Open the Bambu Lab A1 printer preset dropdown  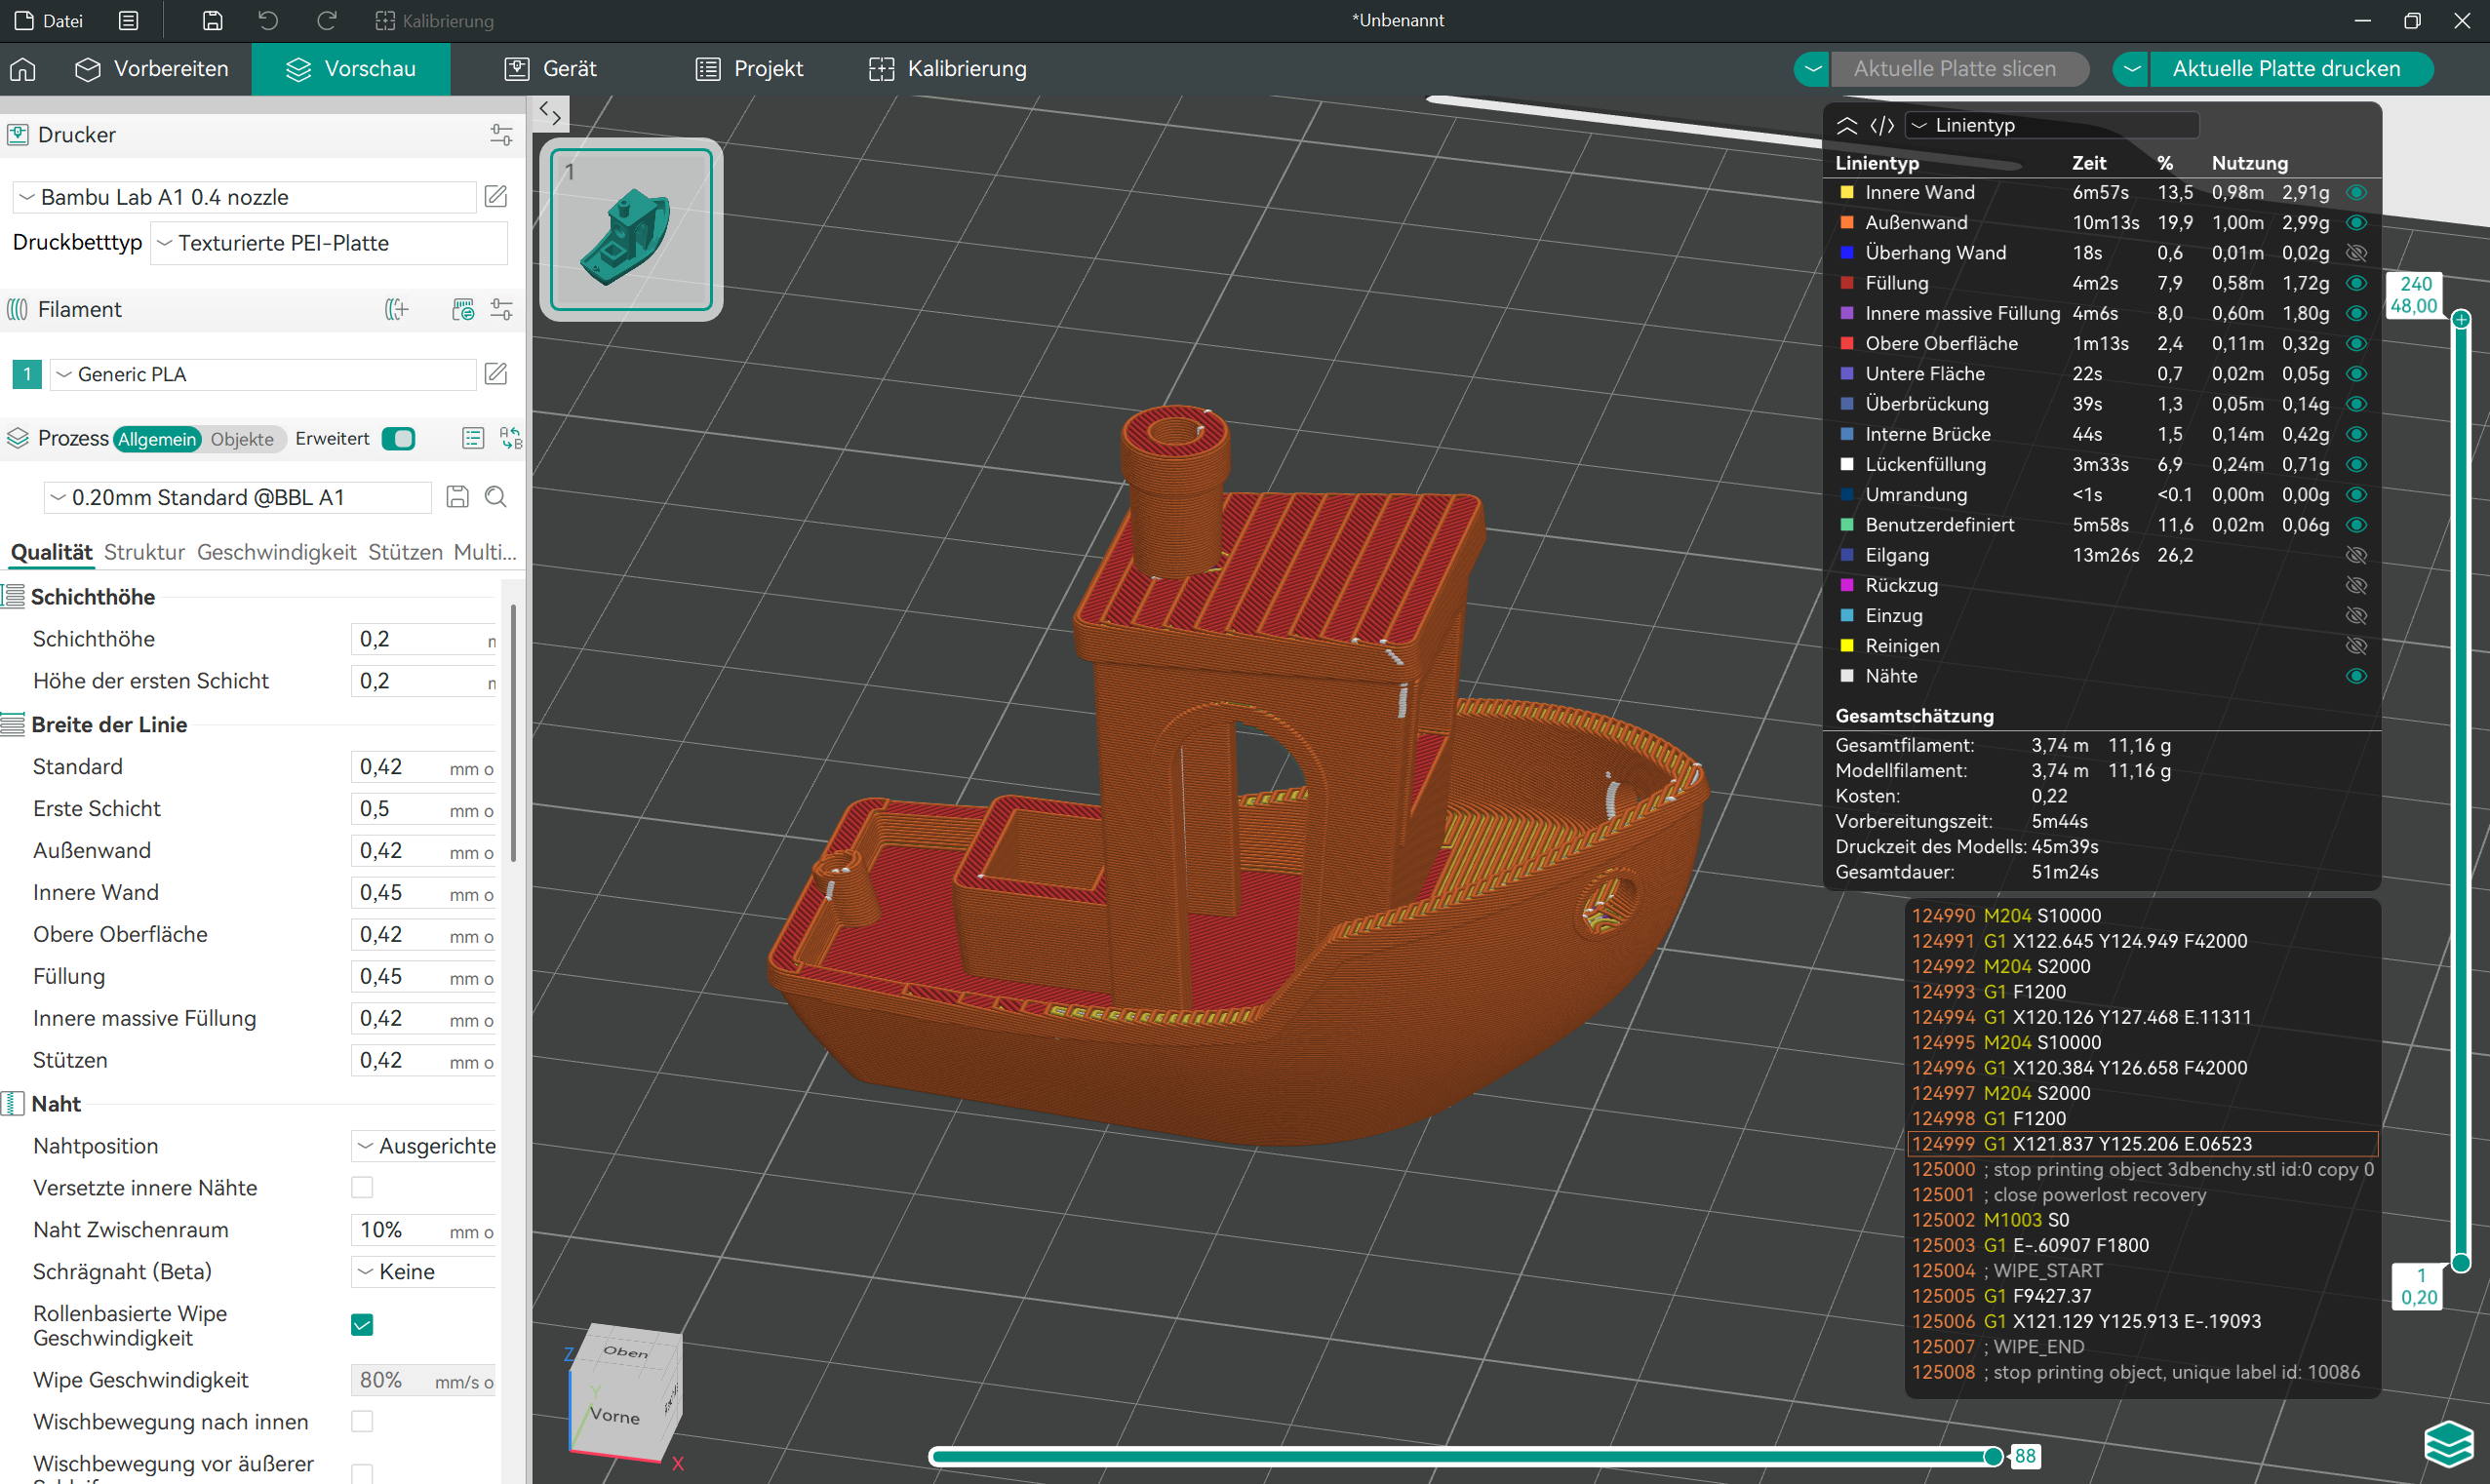click(x=243, y=197)
